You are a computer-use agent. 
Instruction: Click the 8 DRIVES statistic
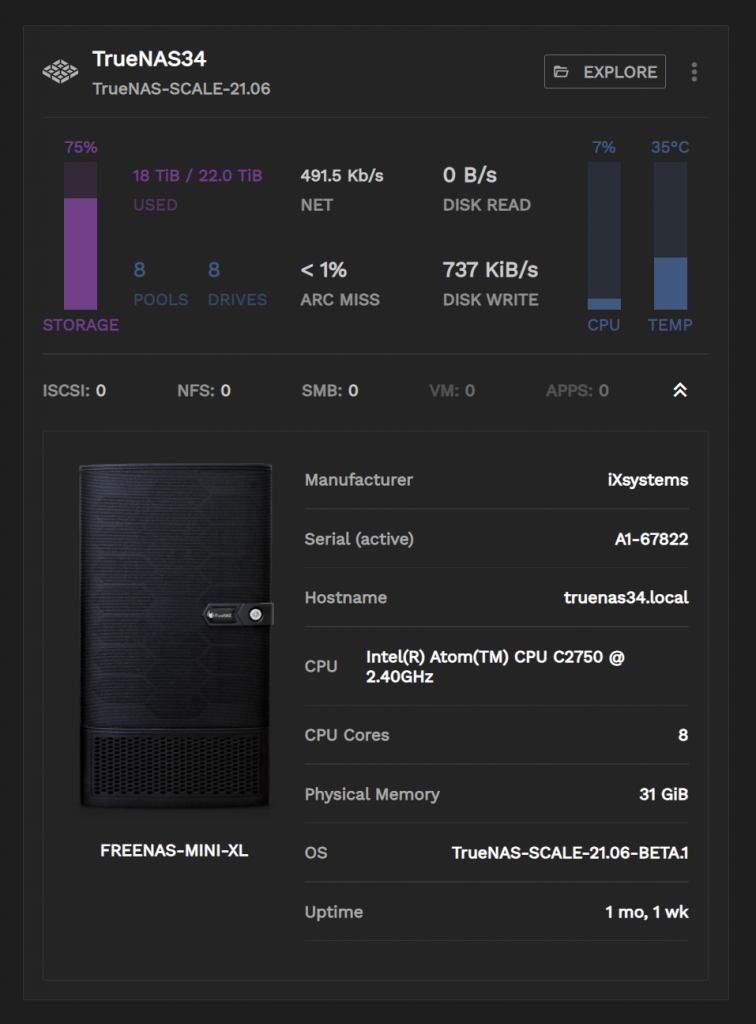point(237,284)
